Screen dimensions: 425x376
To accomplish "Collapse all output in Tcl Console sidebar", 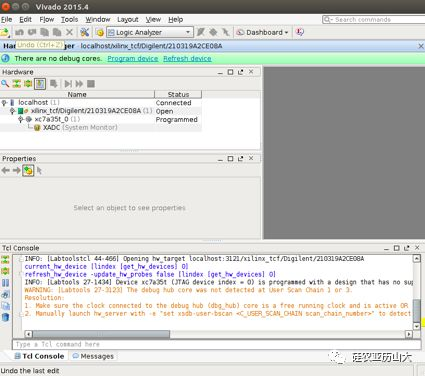I will coord(5,260).
